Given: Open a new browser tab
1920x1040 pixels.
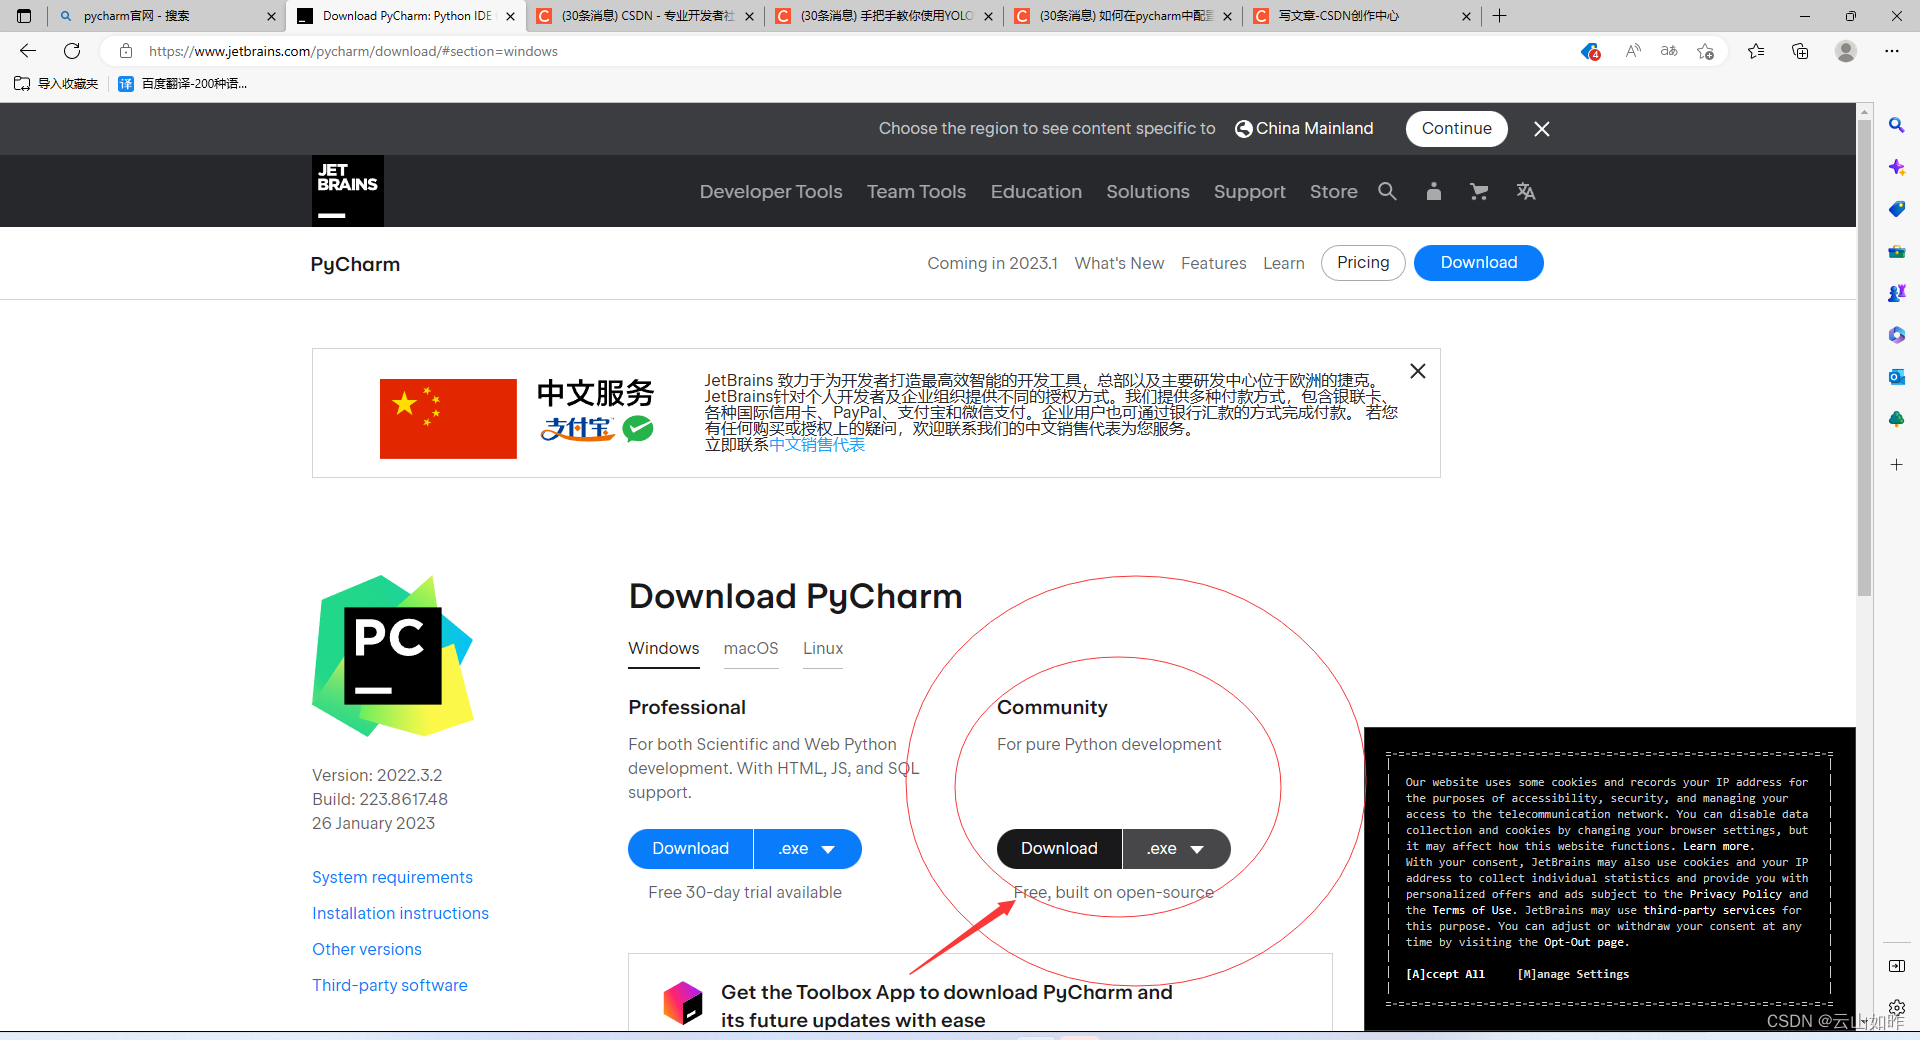Looking at the screenshot, I should pyautogui.click(x=1499, y=16).
